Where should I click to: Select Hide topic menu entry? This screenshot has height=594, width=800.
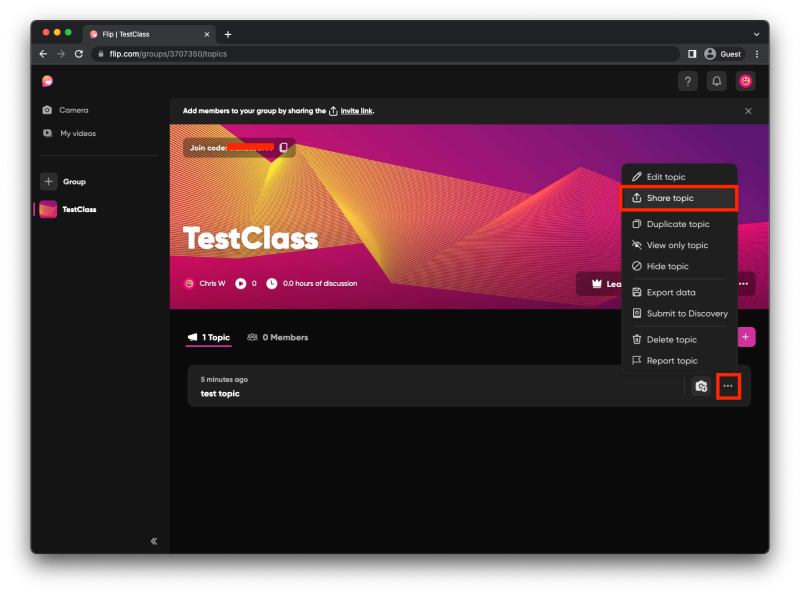point(667,267)
